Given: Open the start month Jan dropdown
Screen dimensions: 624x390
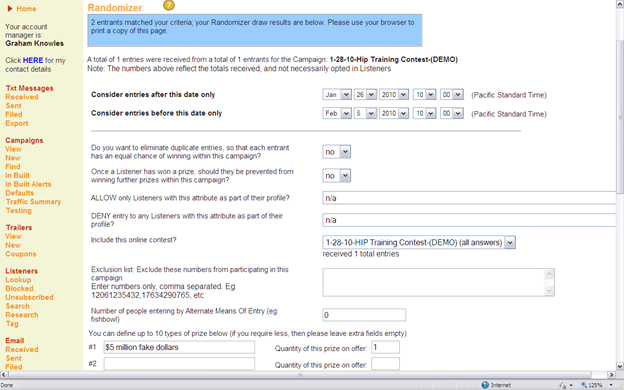Looking at the screenshot, I should point(337,95).
